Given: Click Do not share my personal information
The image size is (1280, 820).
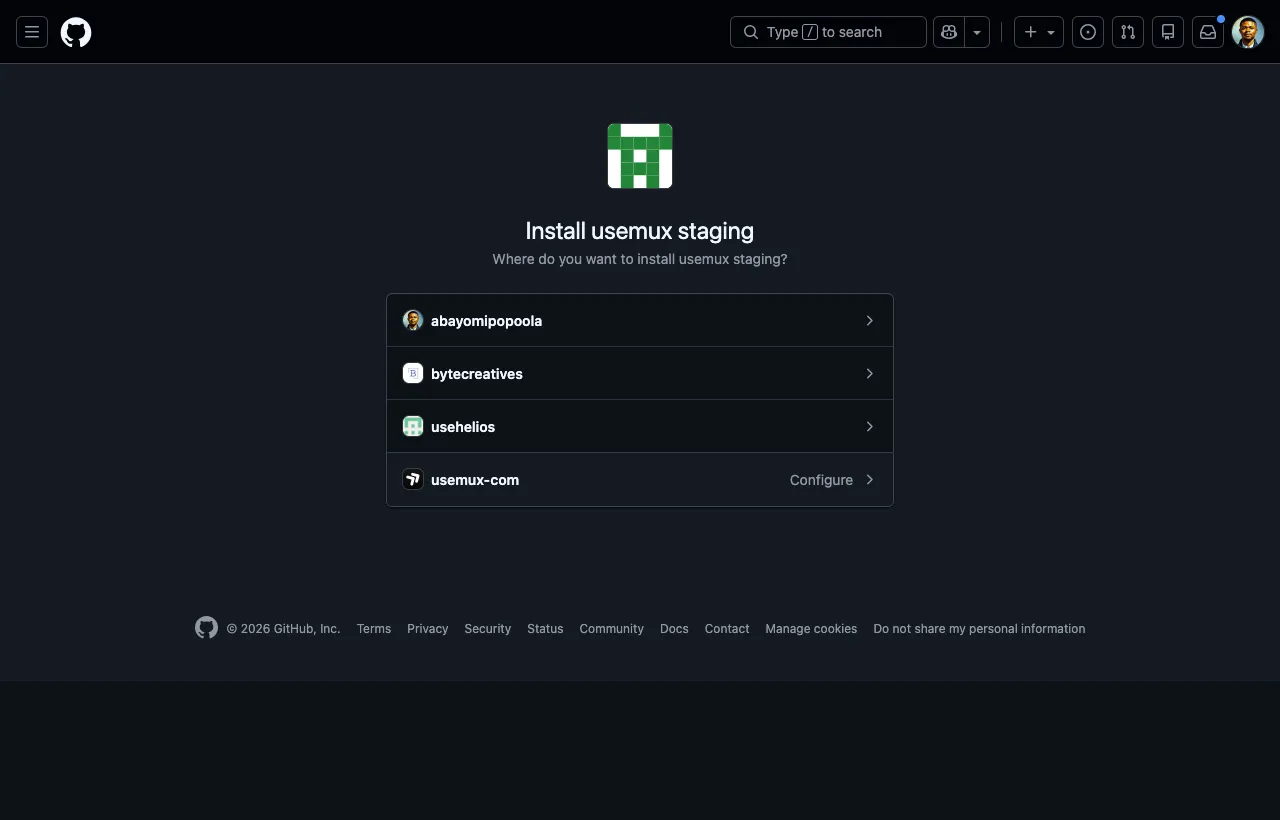Looking at the screenshot, I should (979, 629).
